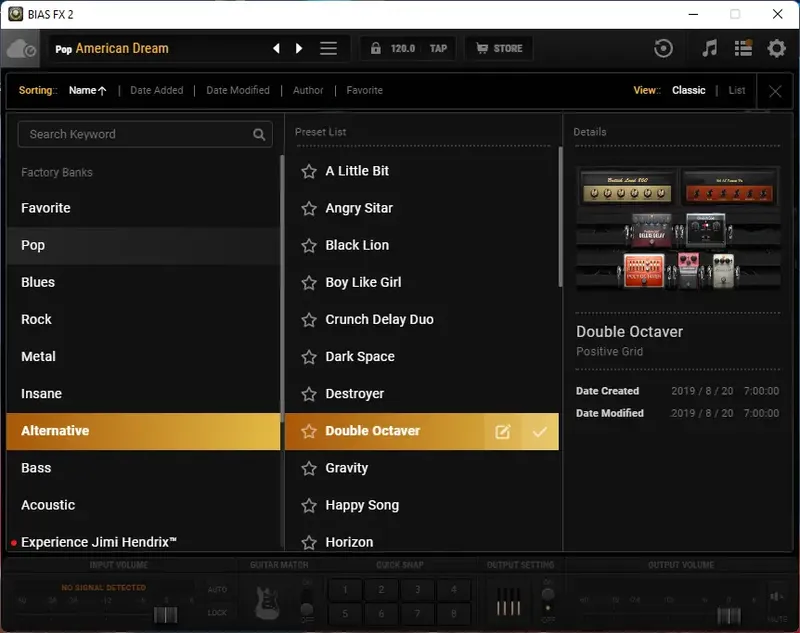Favorite the Black Lion preset star

pos(309,245)
